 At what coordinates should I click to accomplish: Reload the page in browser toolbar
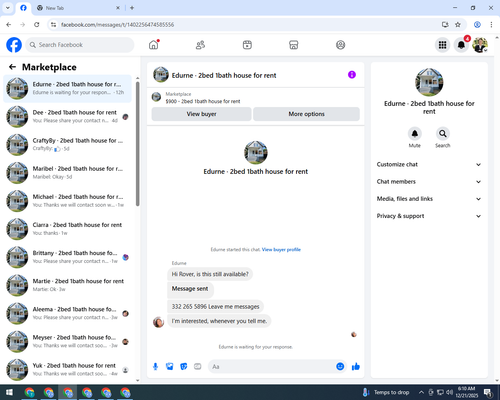tap(37, 25)
